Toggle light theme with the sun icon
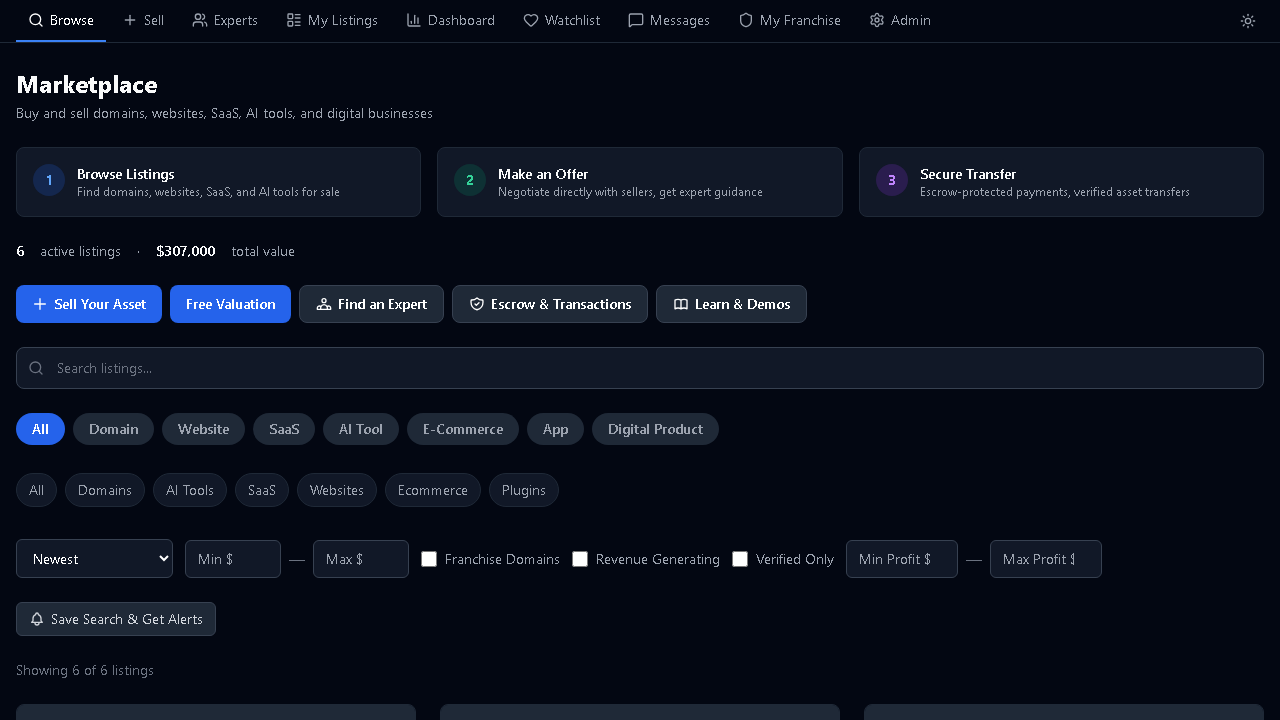 (x=1247, y=20)
